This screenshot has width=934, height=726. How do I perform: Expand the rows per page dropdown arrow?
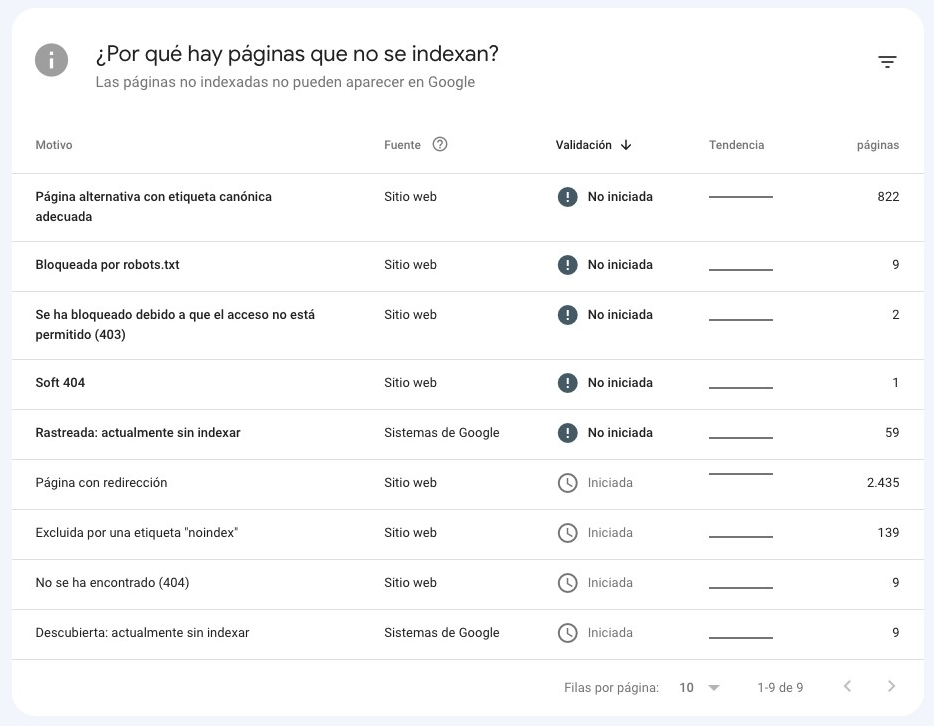point(714,688)
